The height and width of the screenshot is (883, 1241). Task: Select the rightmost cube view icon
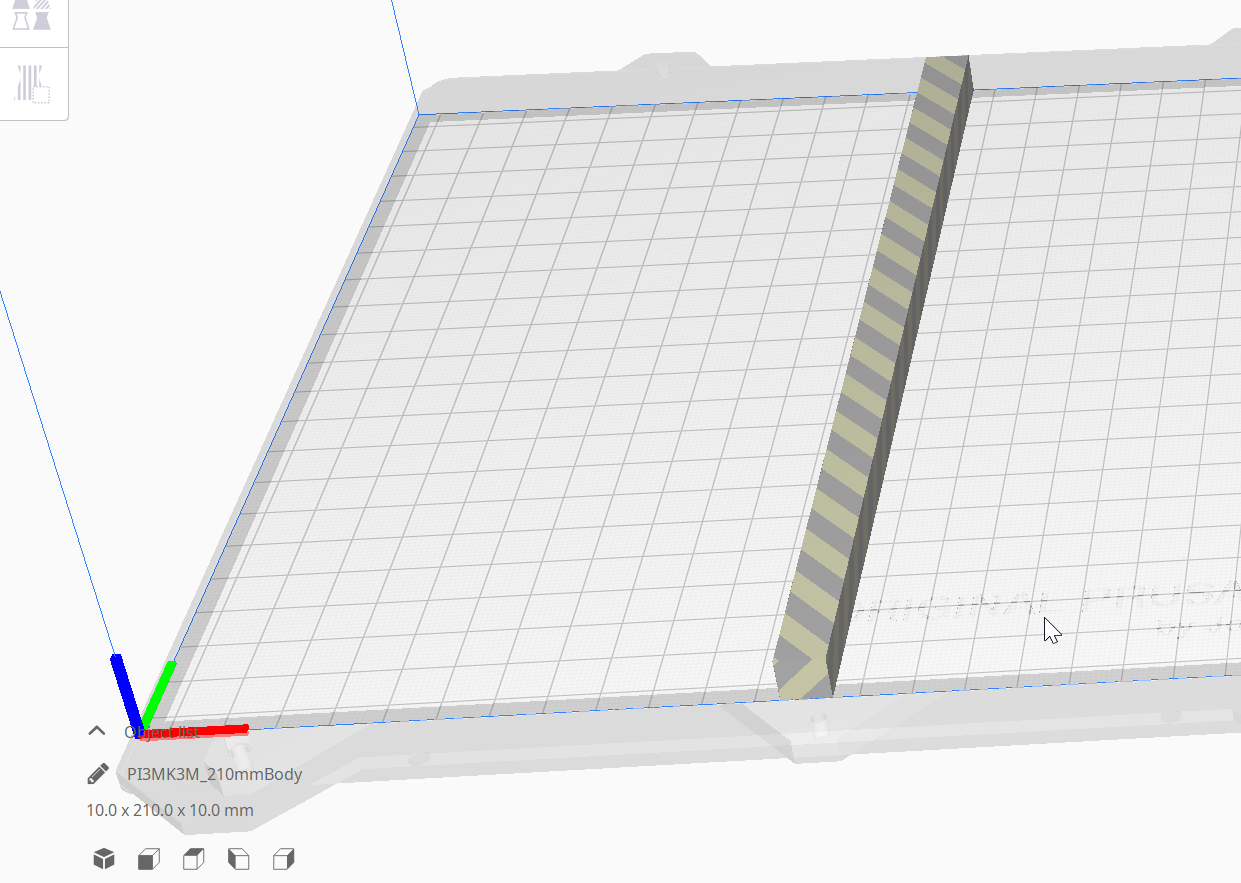click(x=283, y=857)
